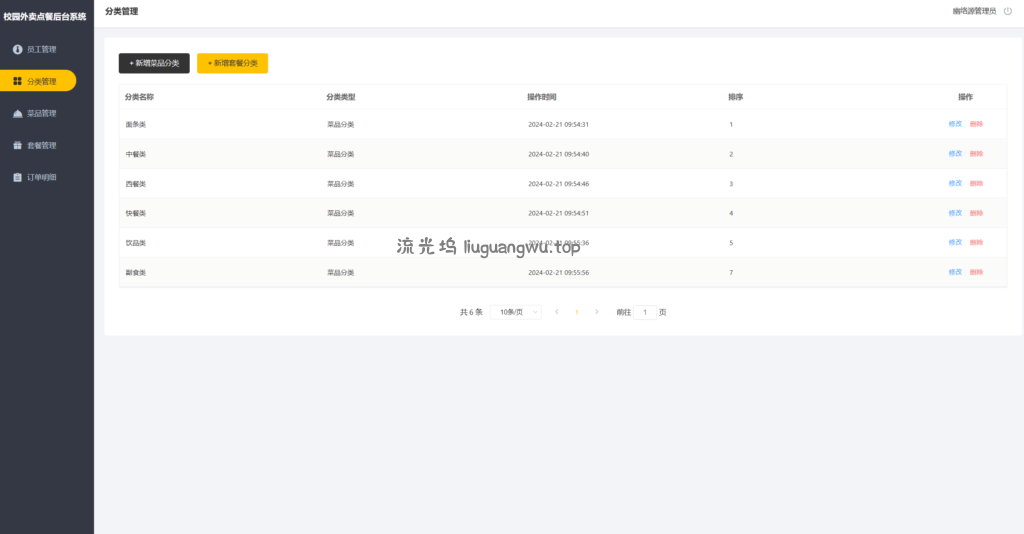1024x534 pixels.
Task: Click 删除 for the 中餐类 row
Action: pyautogui.click(x=976, y=154)
